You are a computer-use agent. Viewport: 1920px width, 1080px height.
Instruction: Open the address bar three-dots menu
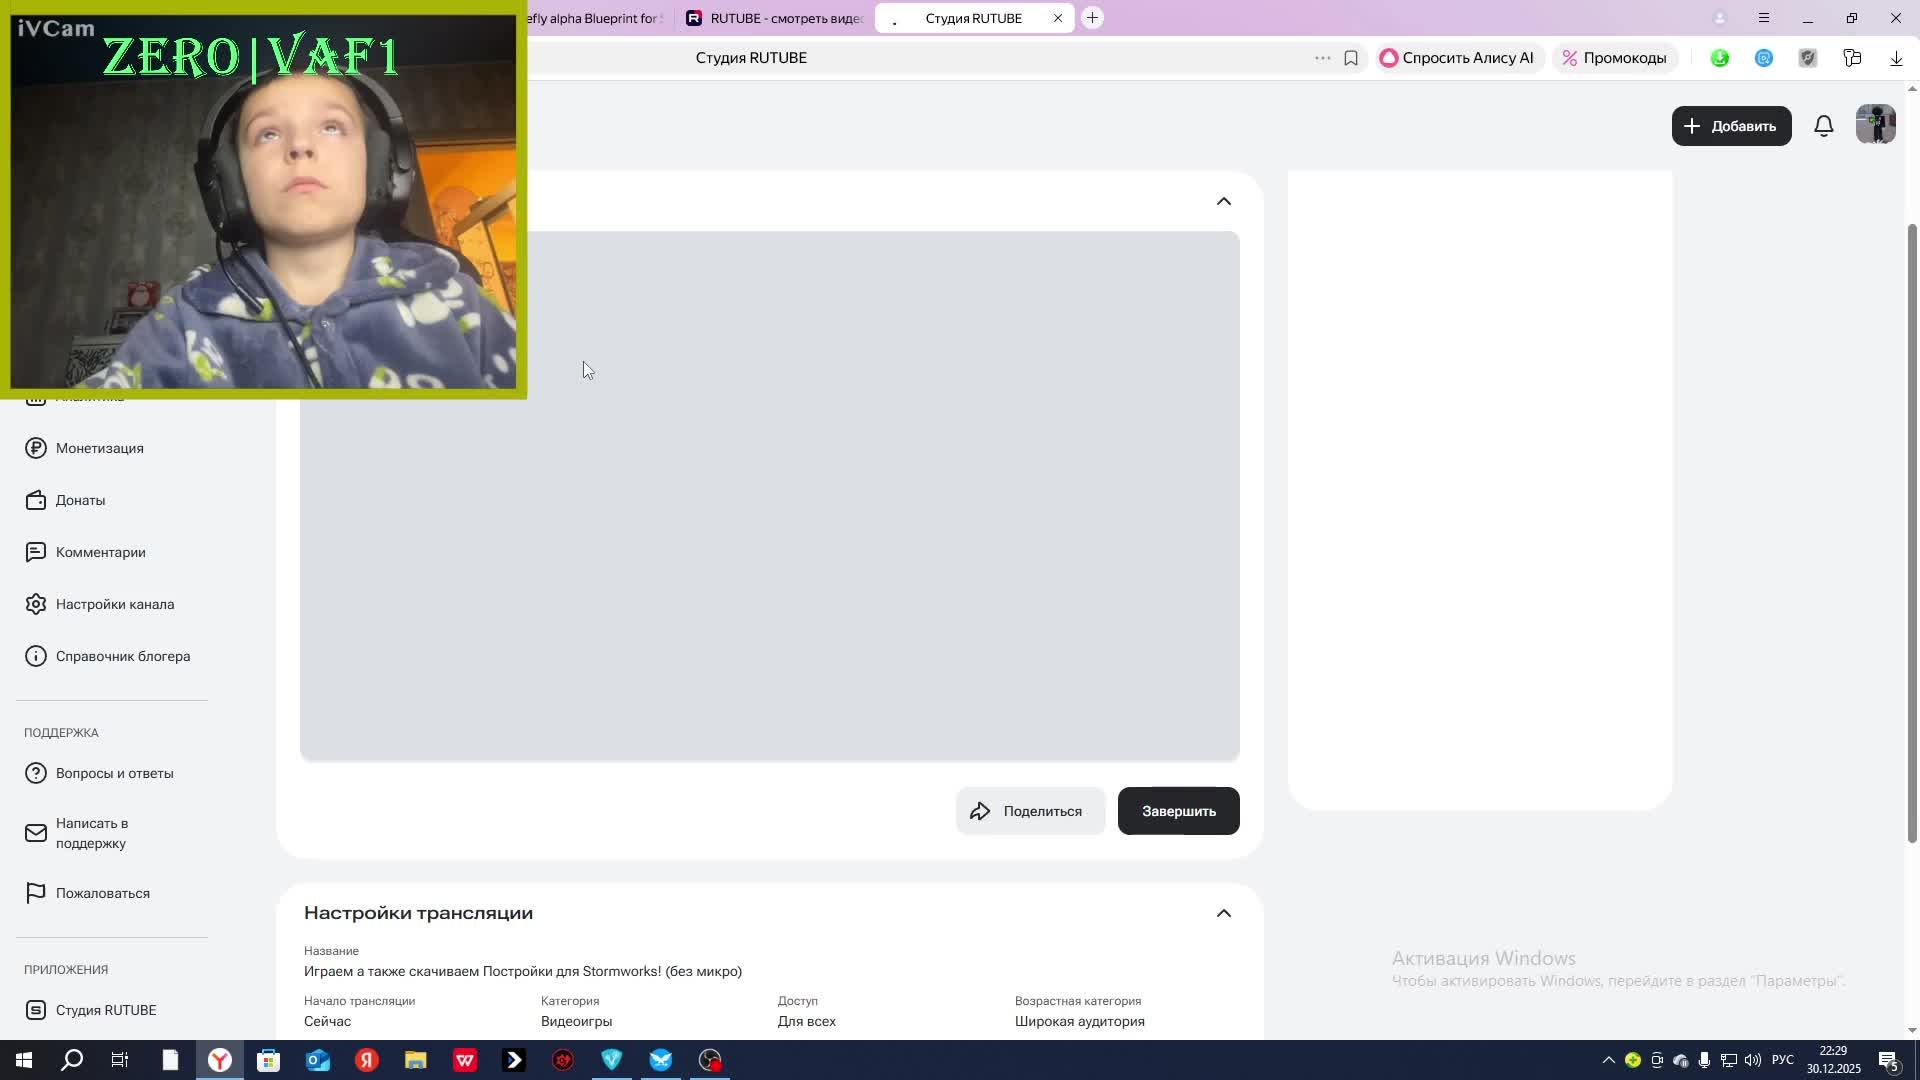pos(1322,58)
